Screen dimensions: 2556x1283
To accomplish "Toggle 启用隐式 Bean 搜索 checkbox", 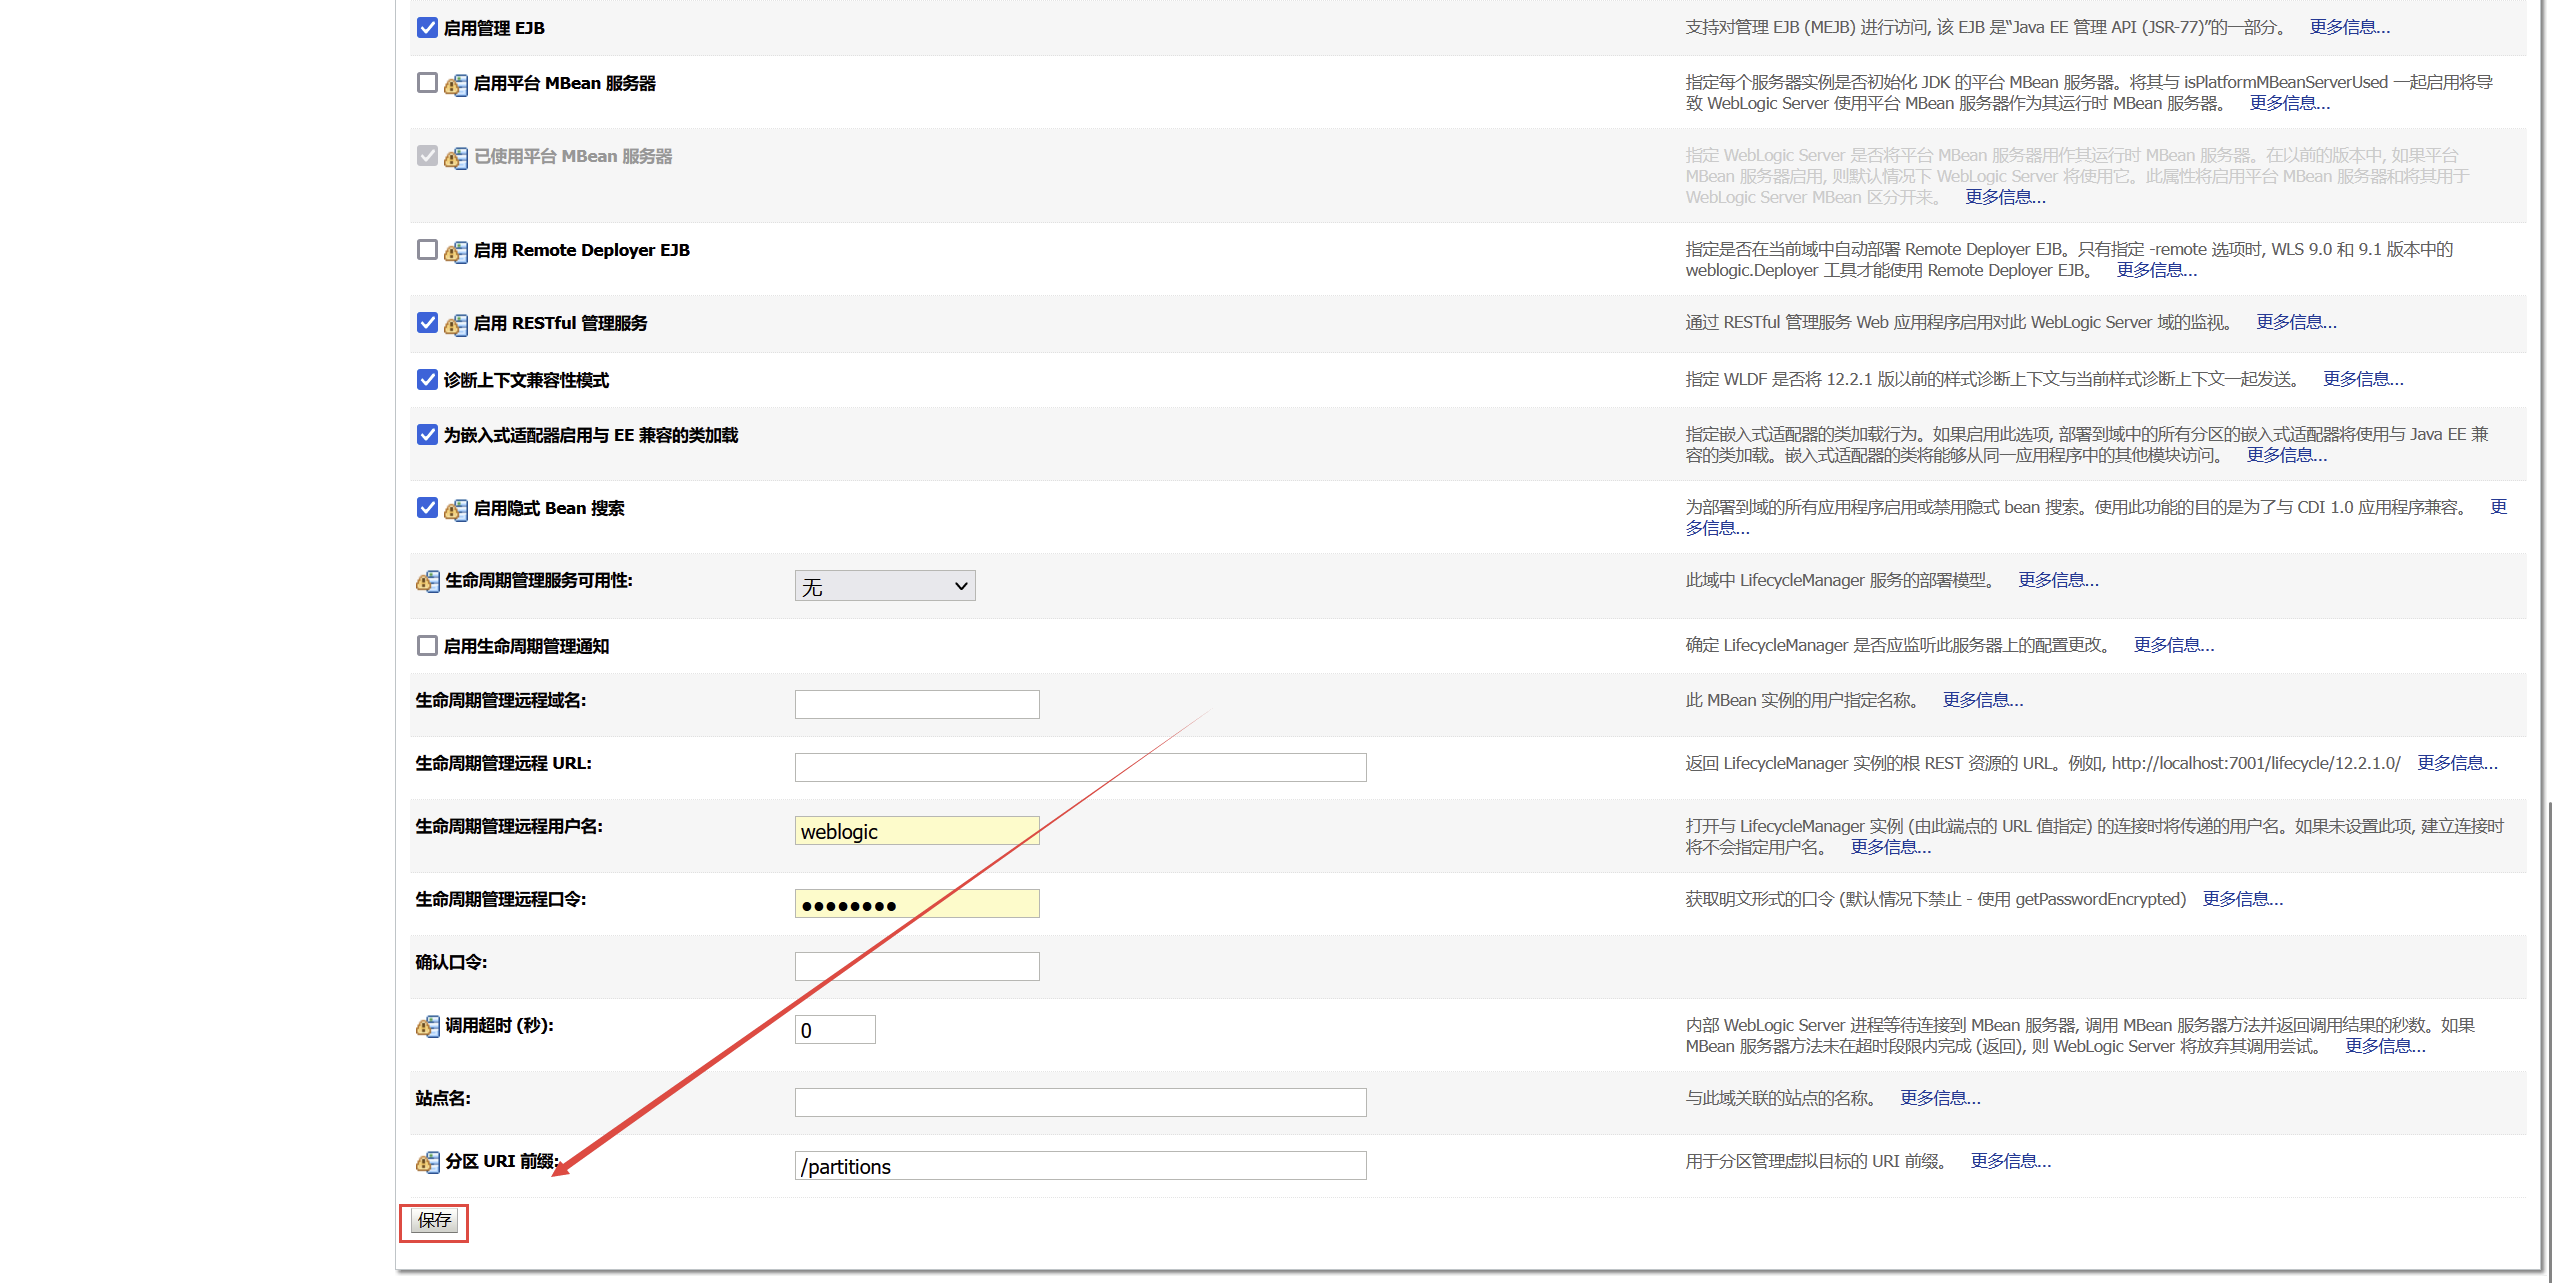I will coord(427,507).
